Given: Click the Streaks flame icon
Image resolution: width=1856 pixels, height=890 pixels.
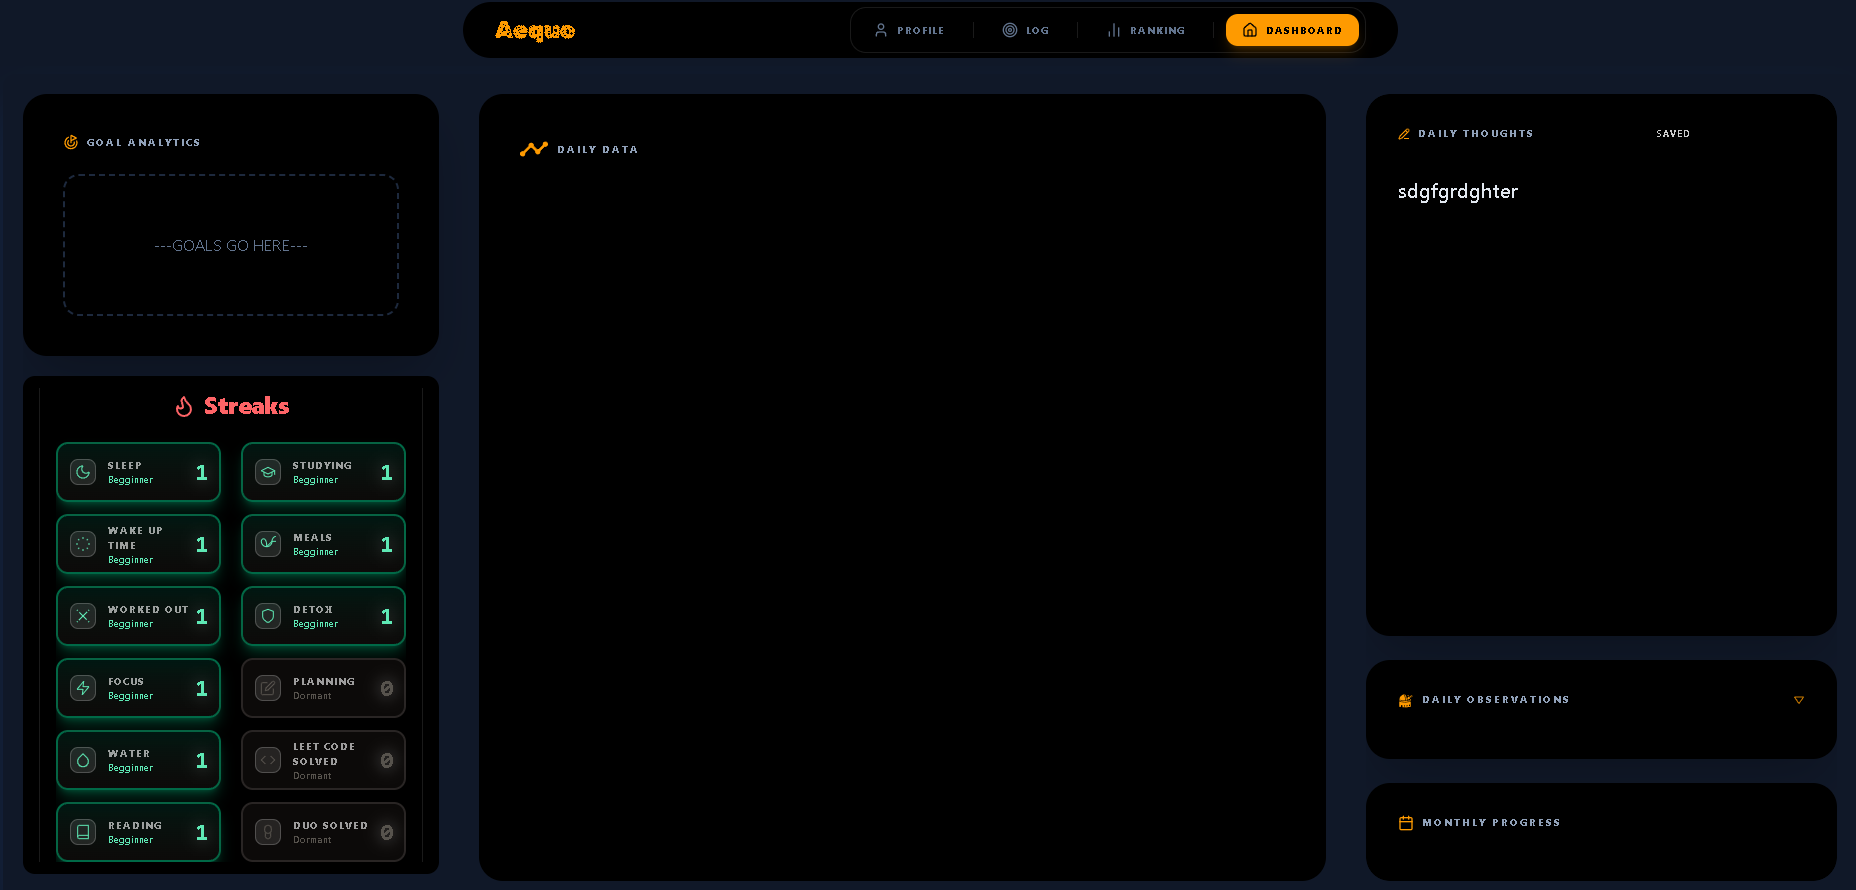Looking at the screenshot, I should coord(184,406).
